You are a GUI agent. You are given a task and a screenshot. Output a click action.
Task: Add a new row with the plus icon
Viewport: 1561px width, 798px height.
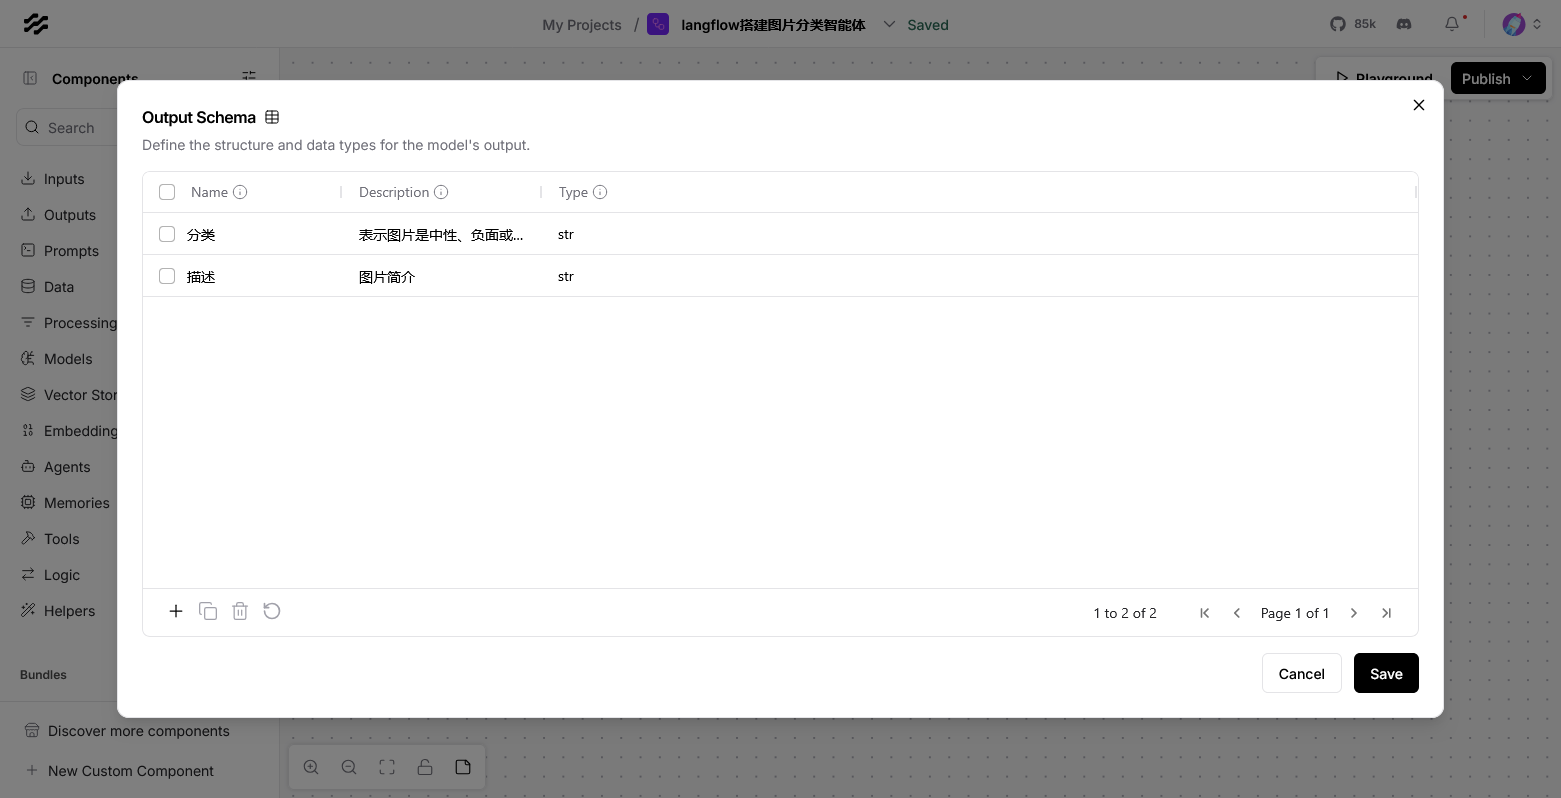pyautogui.click(x=176, y=611)
